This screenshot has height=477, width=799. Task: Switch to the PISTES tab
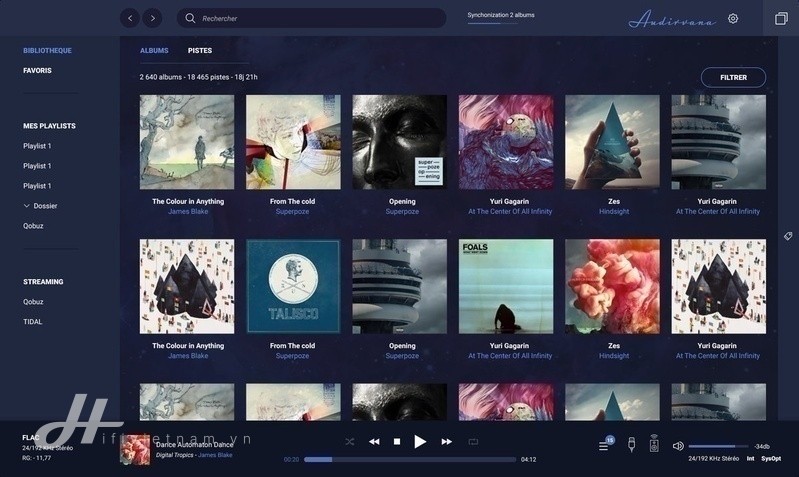200,50
